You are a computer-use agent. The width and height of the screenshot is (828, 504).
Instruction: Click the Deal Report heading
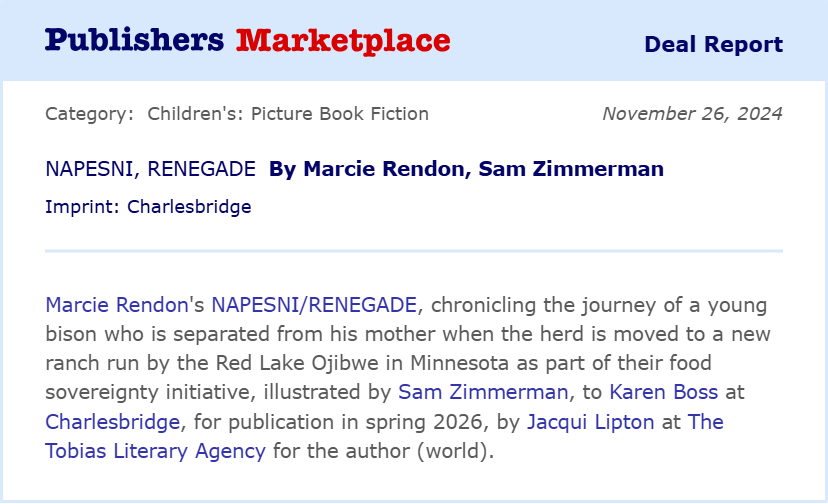713,44
